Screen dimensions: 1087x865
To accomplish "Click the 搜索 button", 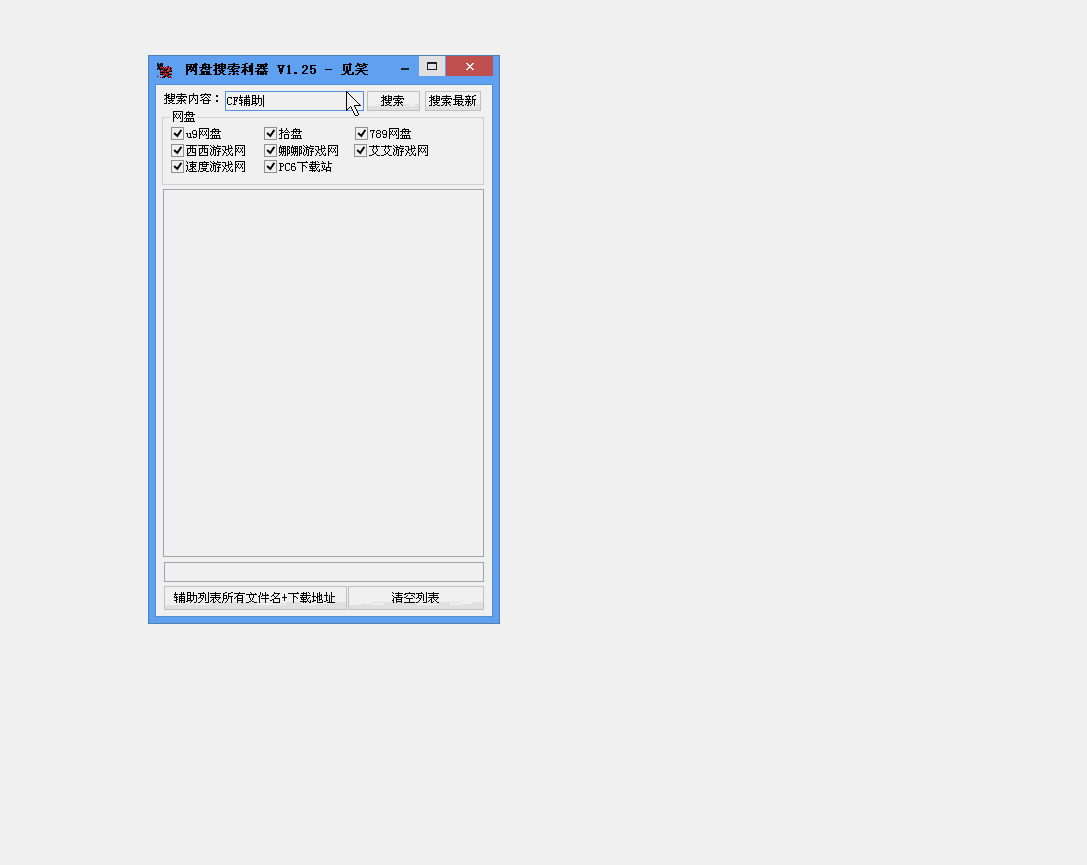I will [x=393, y=101].
